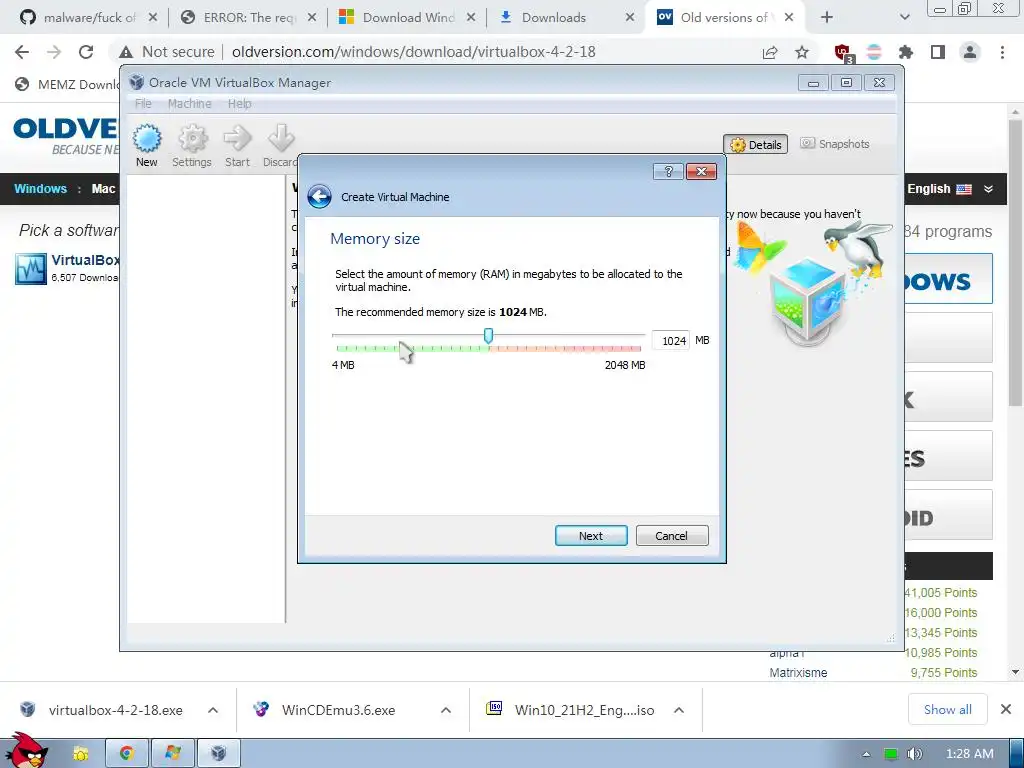Open the file explorer taskbar icon
The height and width of the screenshot is (768, 1024).
80,754
